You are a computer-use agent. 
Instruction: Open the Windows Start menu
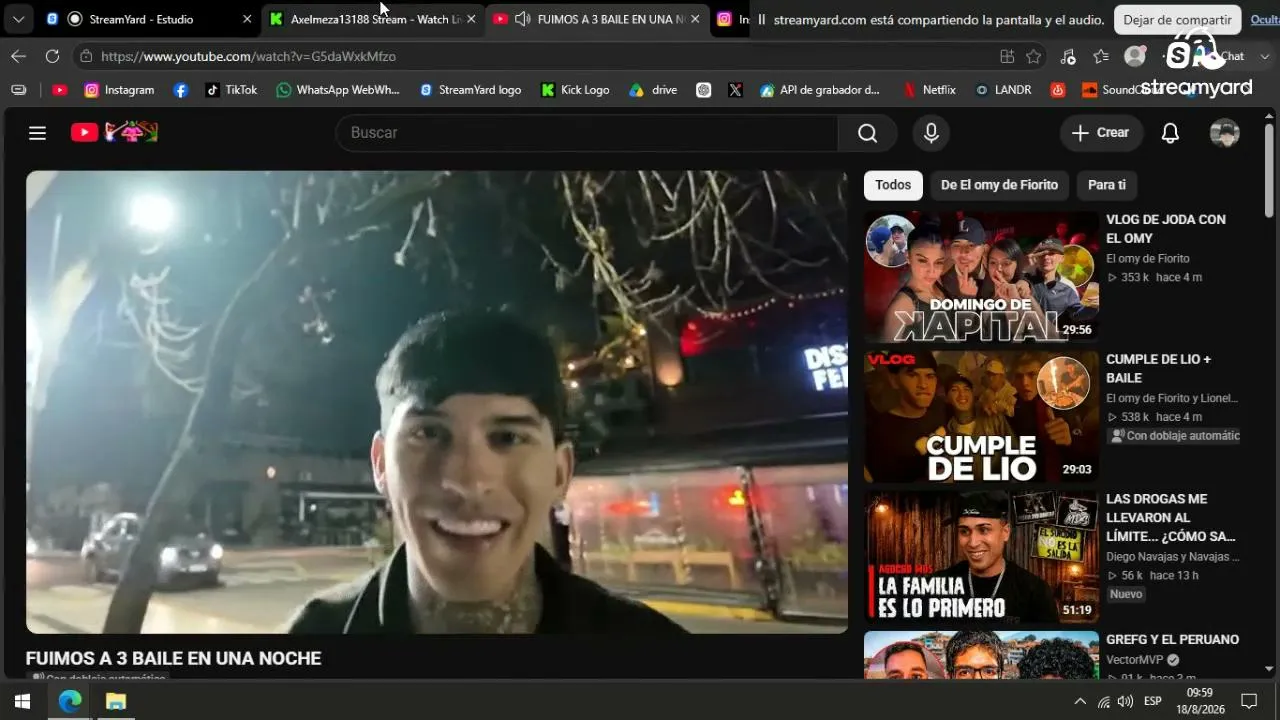pyautogui.click(x=22, y=701)
